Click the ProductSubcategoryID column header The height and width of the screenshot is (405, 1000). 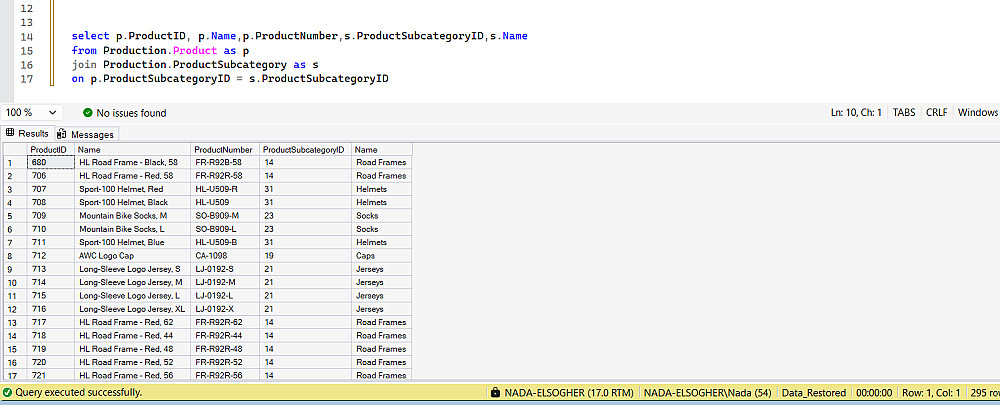click(x=304, y=150)
